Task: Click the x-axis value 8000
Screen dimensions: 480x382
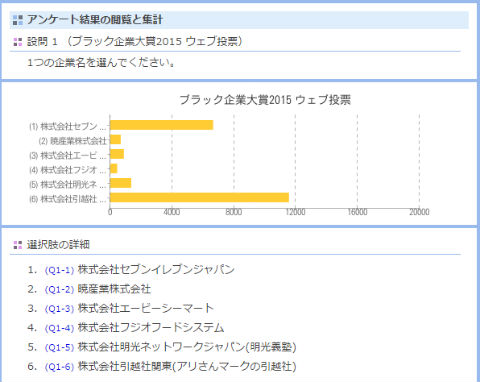Action: tap(234, 212)
